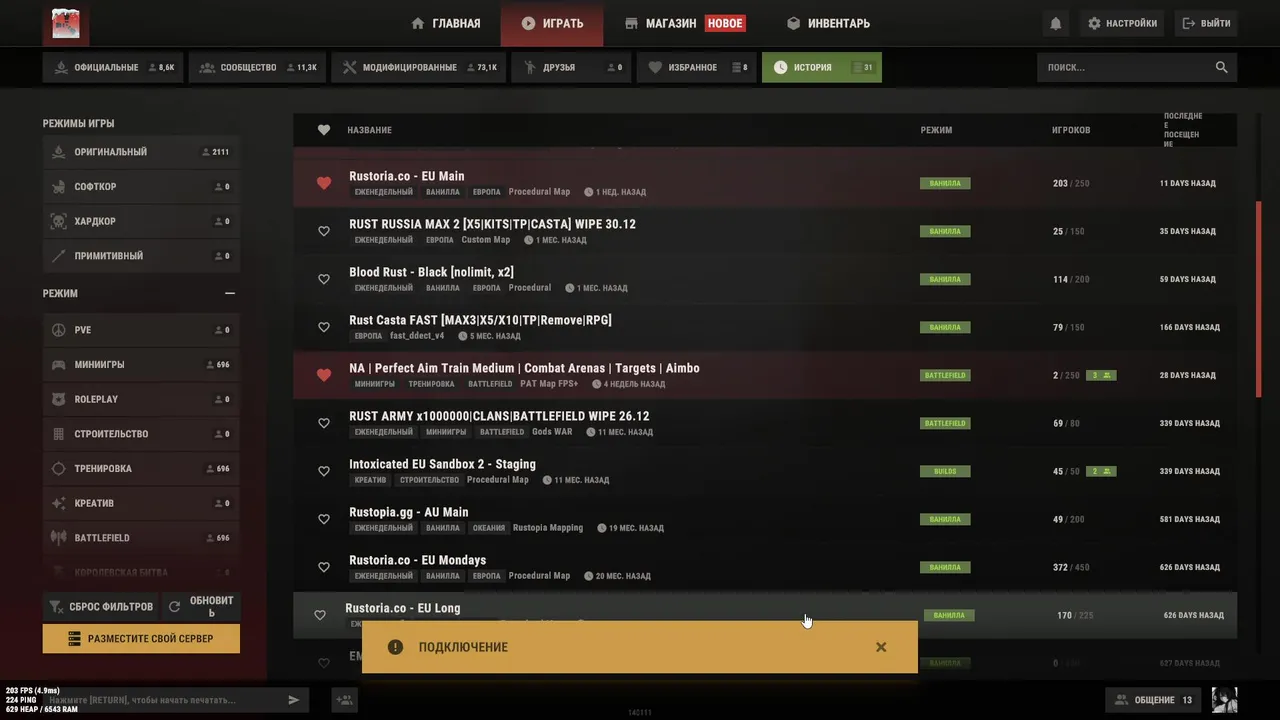Unfavorite NA Perfect Aim Train server
Screen dimensions: 1280x720
(x=323, y=375)
